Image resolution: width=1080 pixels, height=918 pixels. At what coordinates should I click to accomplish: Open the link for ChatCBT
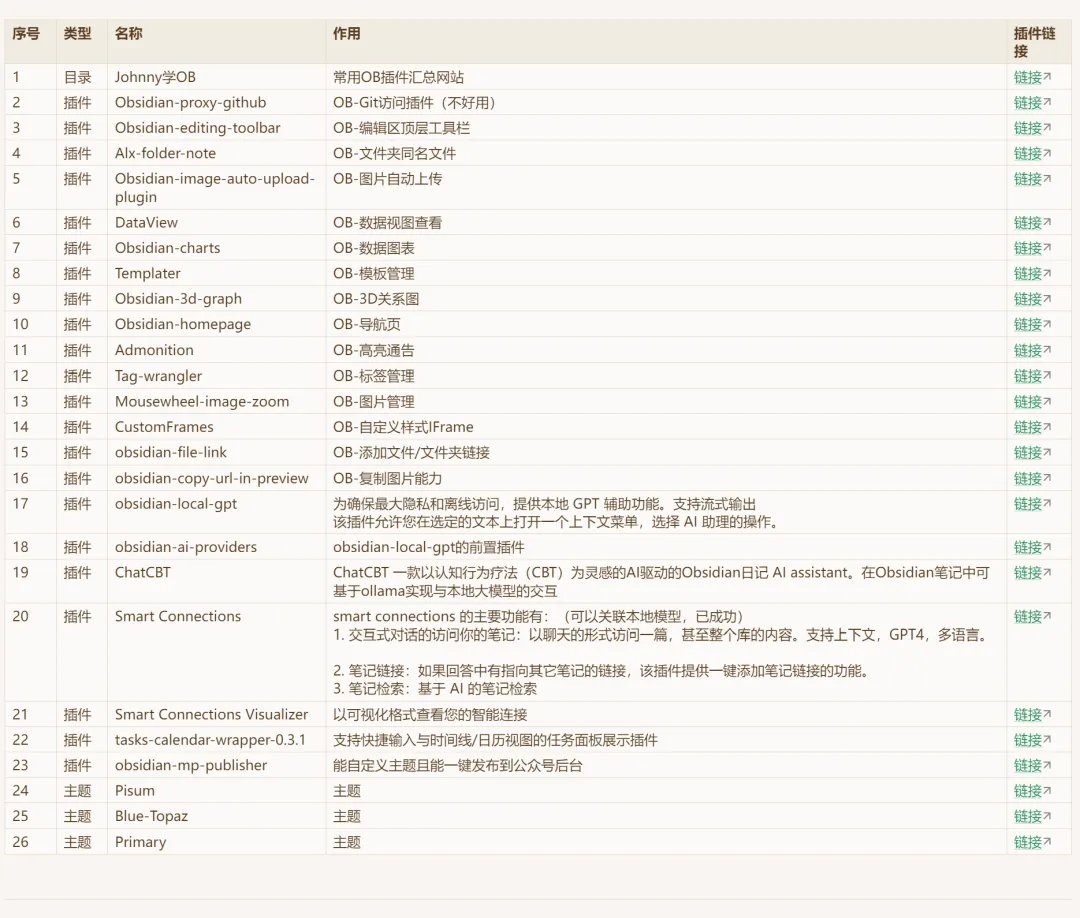pyautogui.click(x=1032, y=573)
